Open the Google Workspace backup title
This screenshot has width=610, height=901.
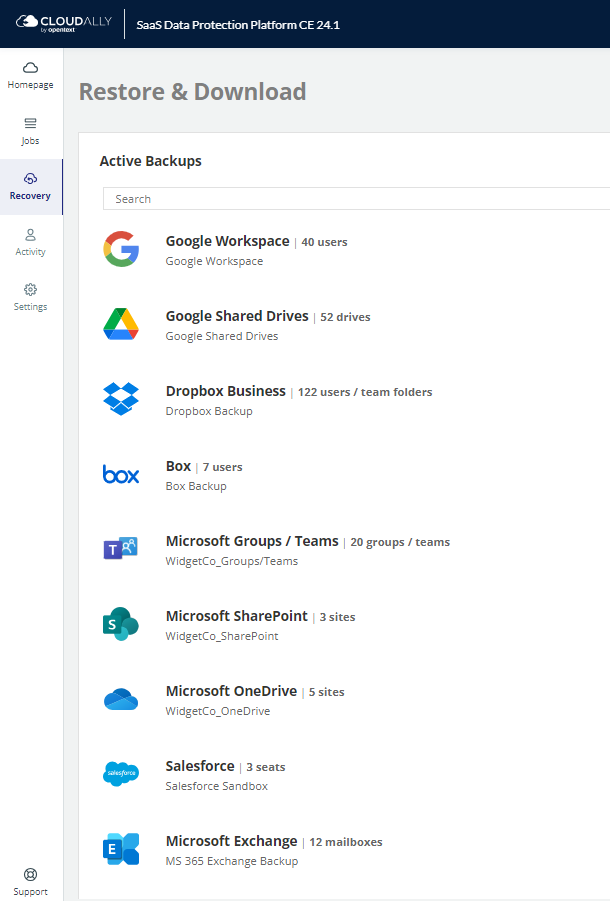[227, 241]
